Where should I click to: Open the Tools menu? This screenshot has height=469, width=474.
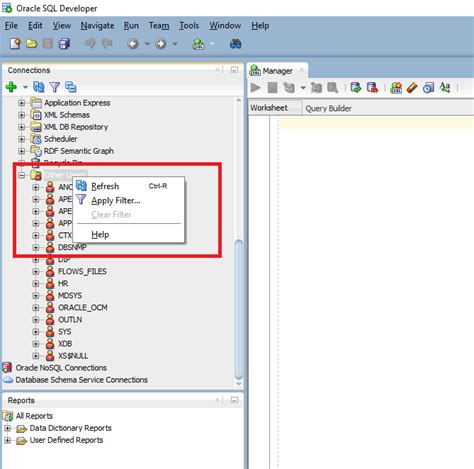(189, 26)
